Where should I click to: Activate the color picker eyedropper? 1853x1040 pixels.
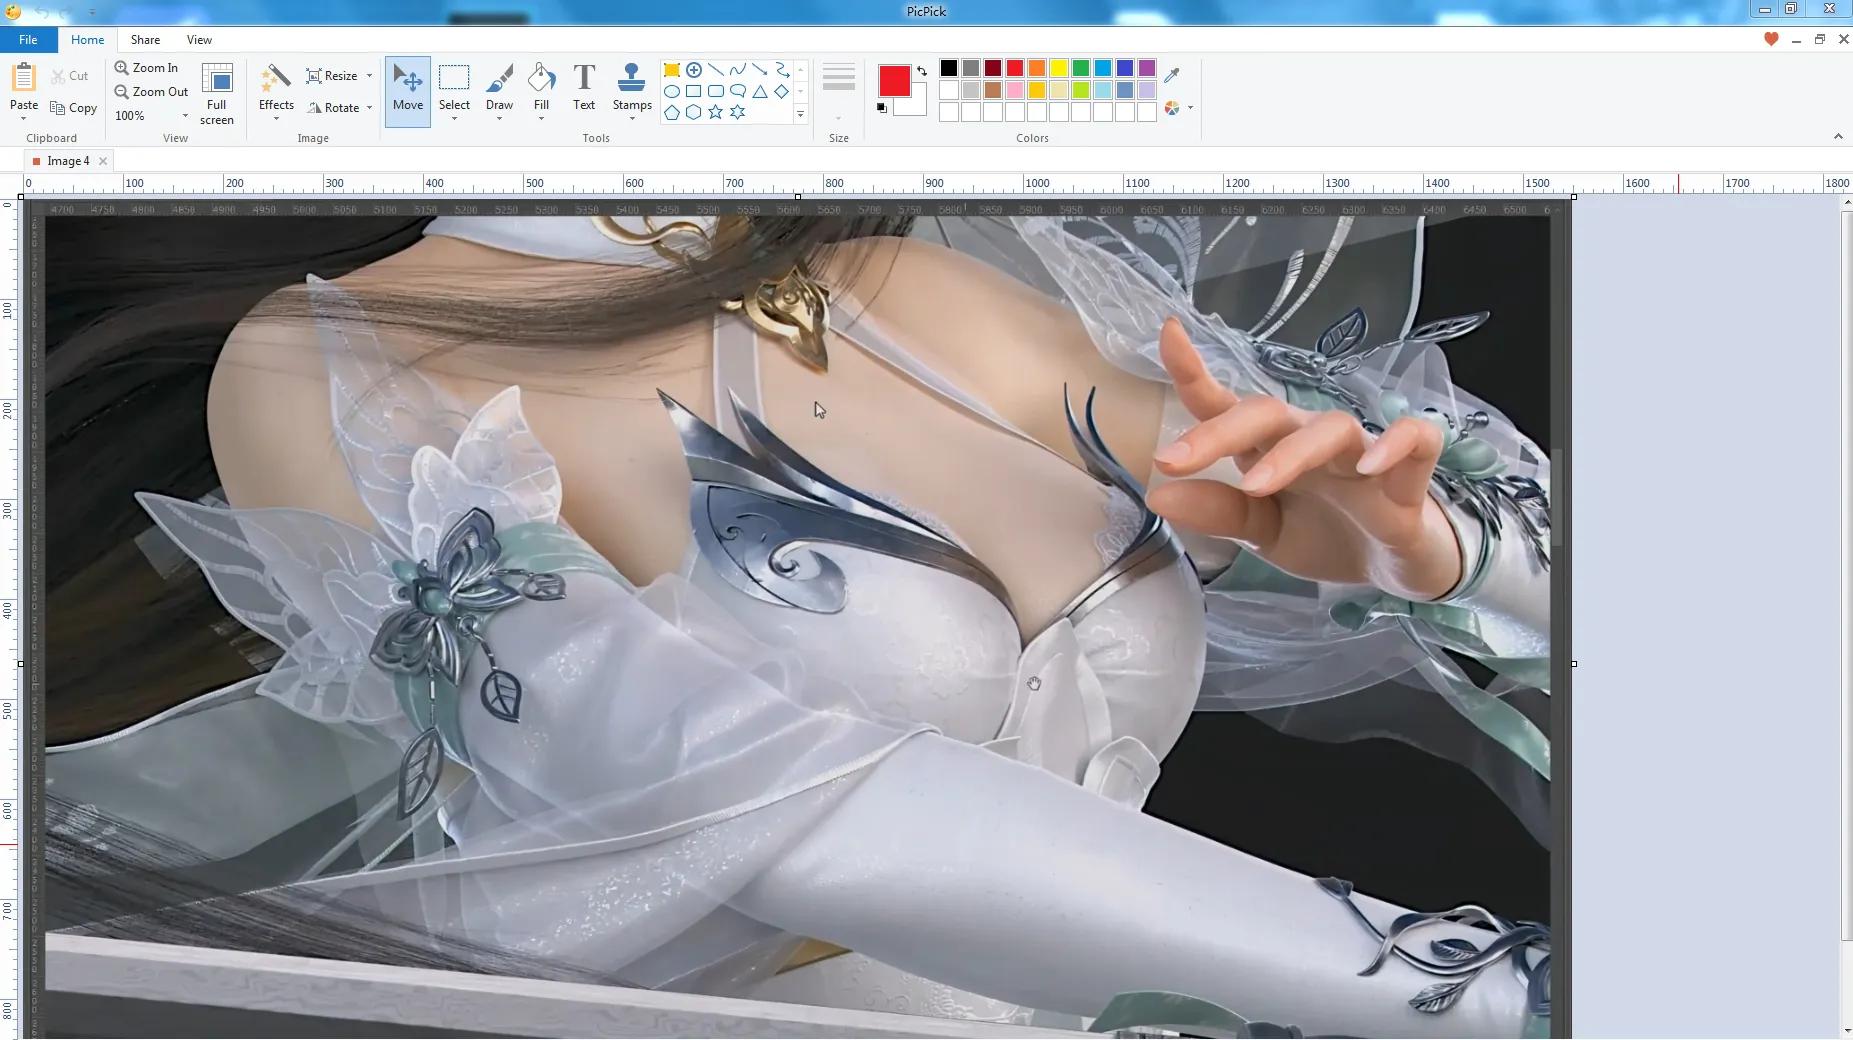[x=1172, y=74]
